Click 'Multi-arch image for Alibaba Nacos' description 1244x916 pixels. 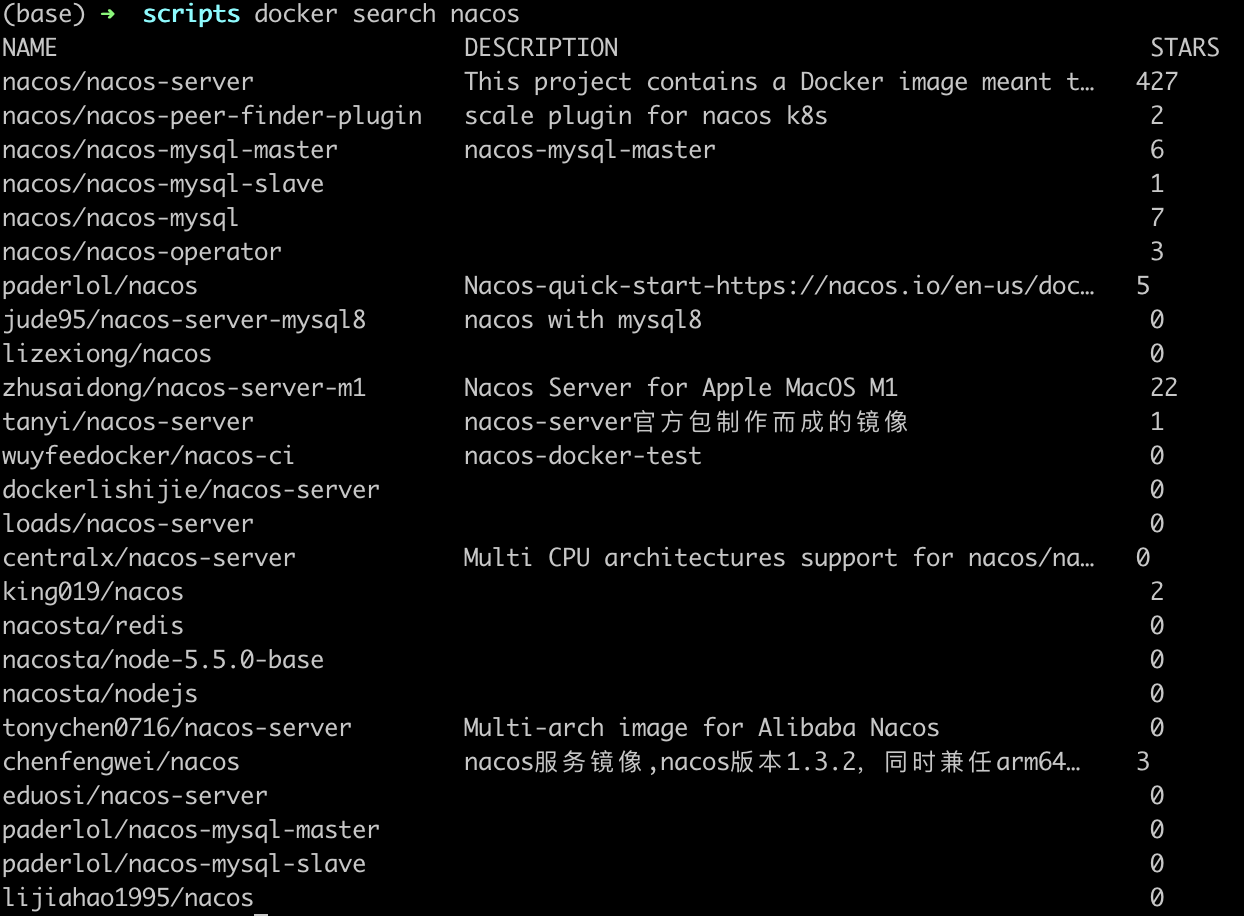(702, 728)
